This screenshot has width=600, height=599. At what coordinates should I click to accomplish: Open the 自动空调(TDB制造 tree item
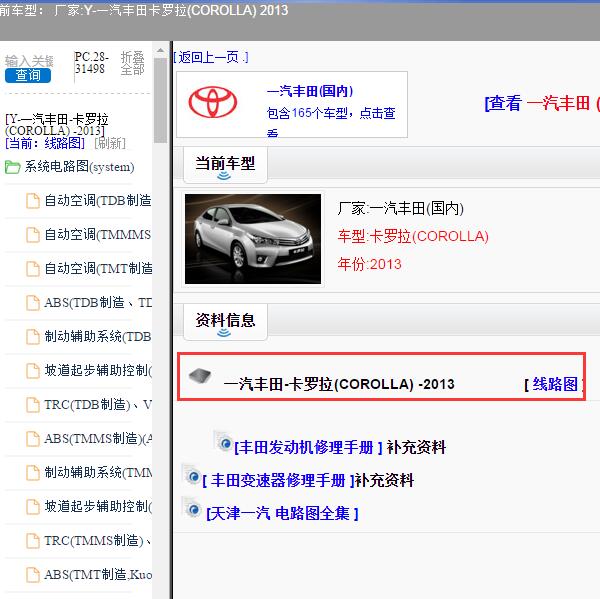pos(98,201)
